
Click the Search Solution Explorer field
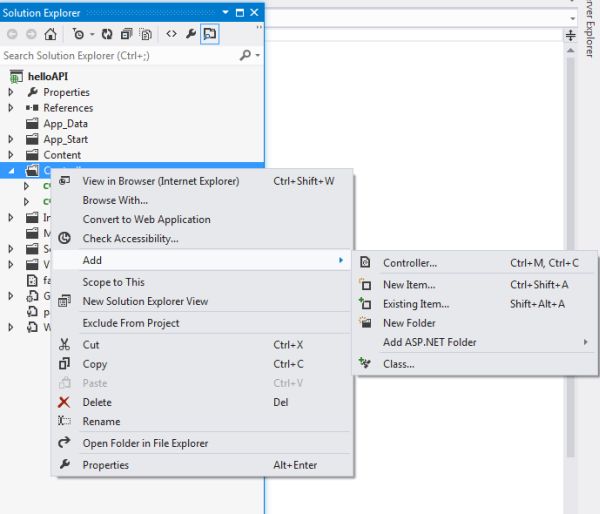pyautogui.click(x=119, y=55)
